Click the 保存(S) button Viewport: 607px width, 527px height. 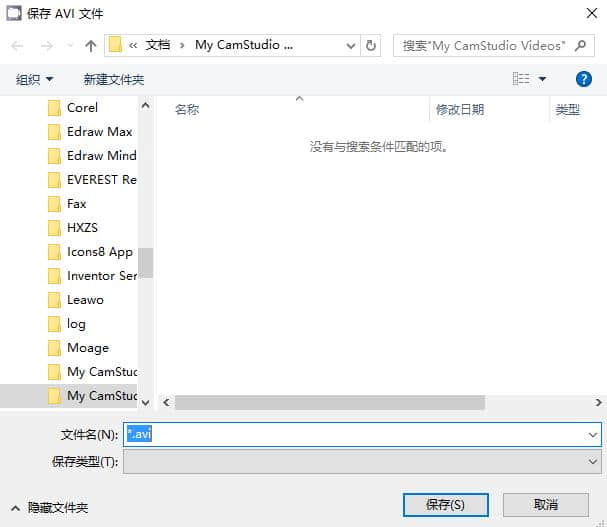coord(446,505)
